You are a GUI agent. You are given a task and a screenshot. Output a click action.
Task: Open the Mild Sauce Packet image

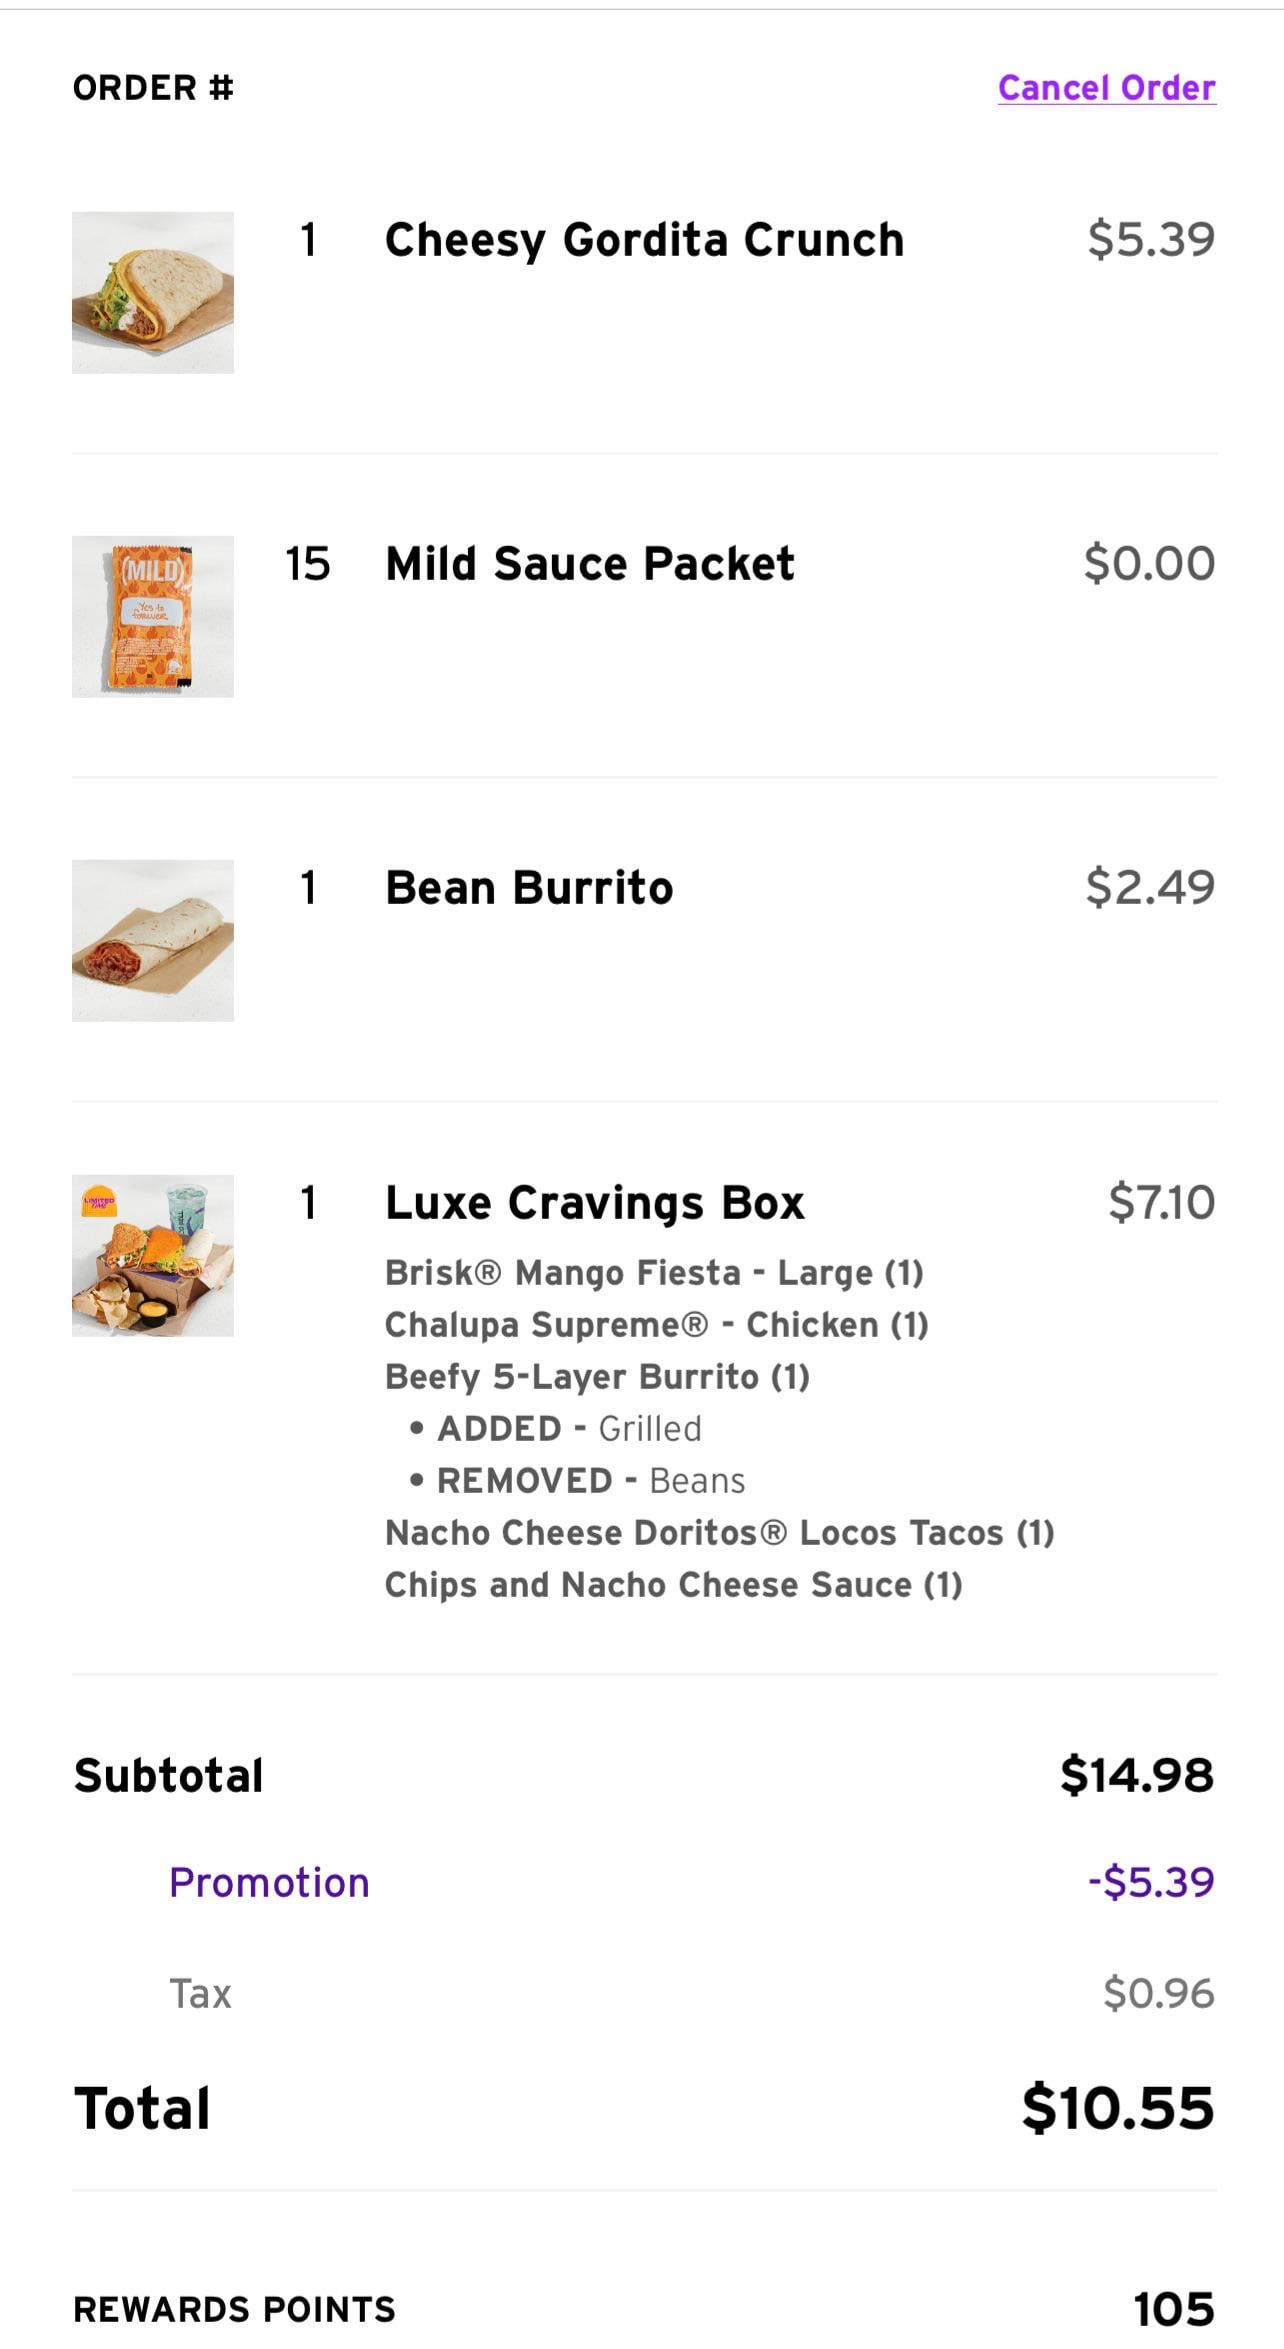153,617
